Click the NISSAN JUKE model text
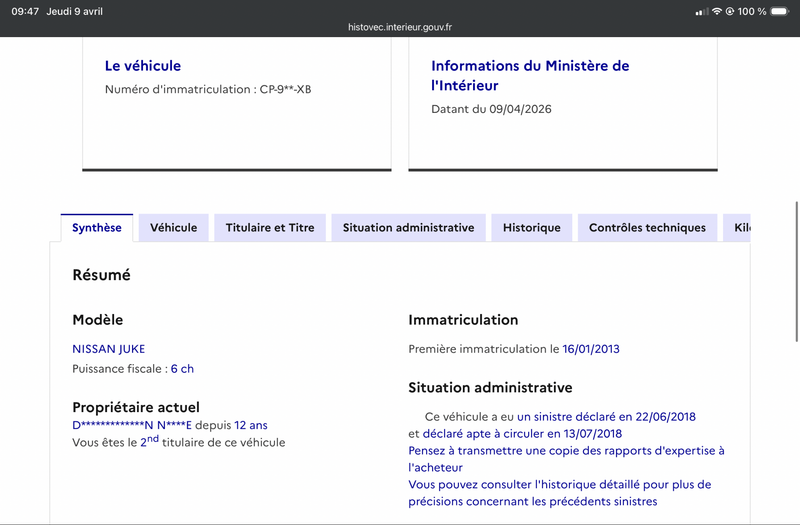The height and width of the screenshot is (525, 800). [109, 349]
